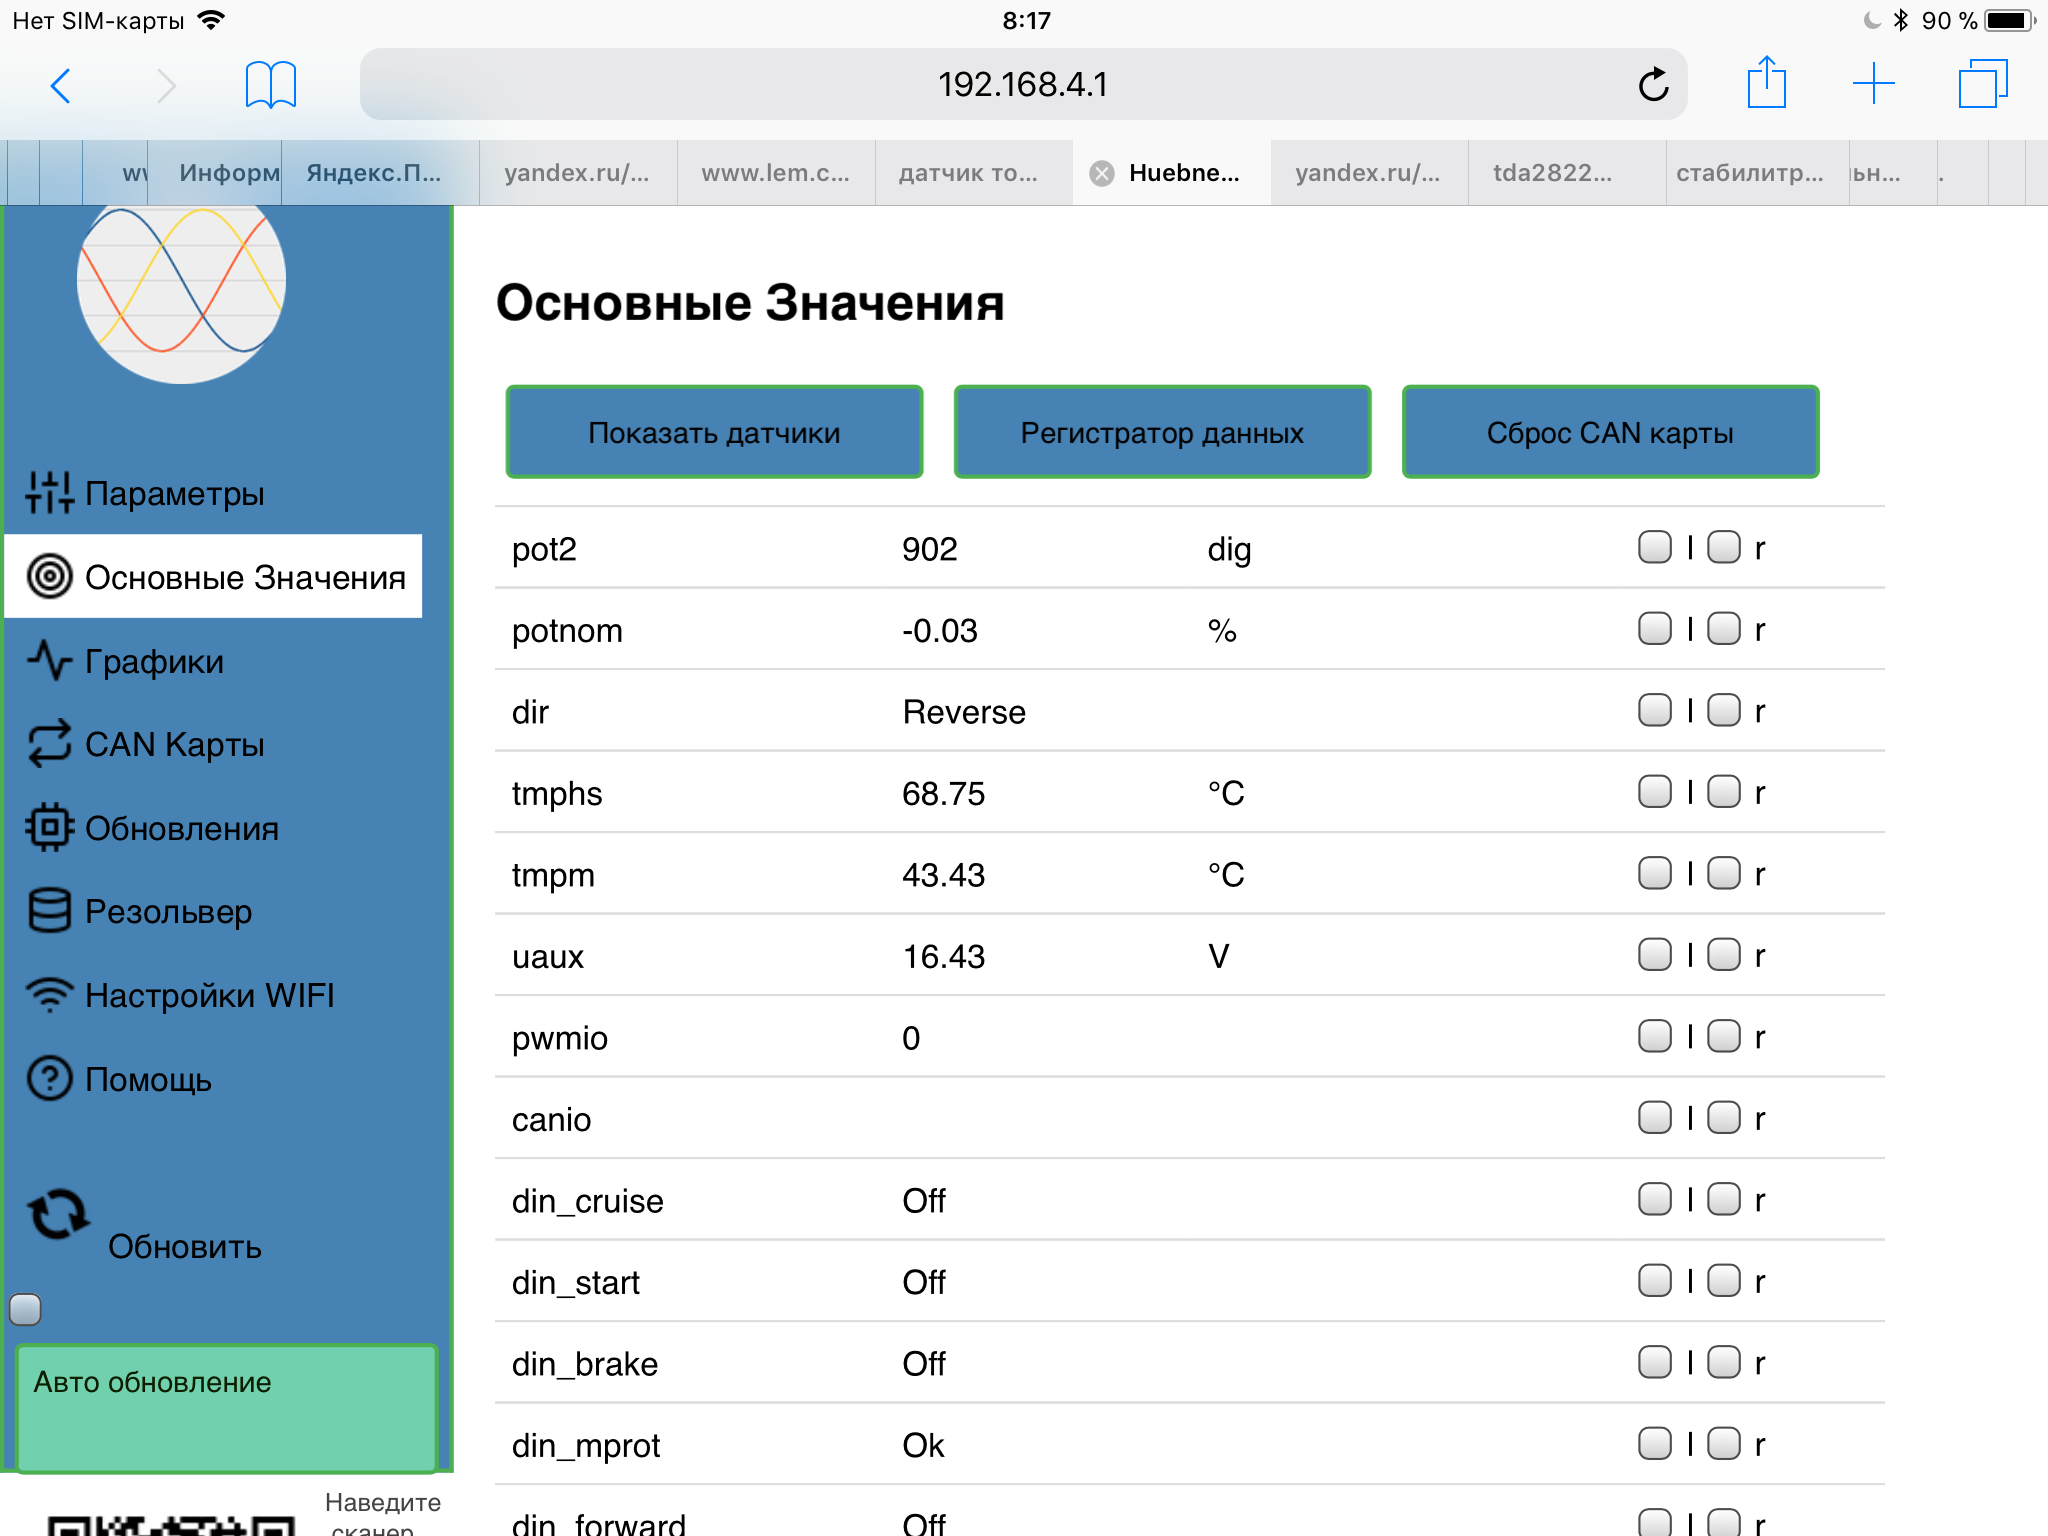Click the Регистратор данных button

(1161, 432)
